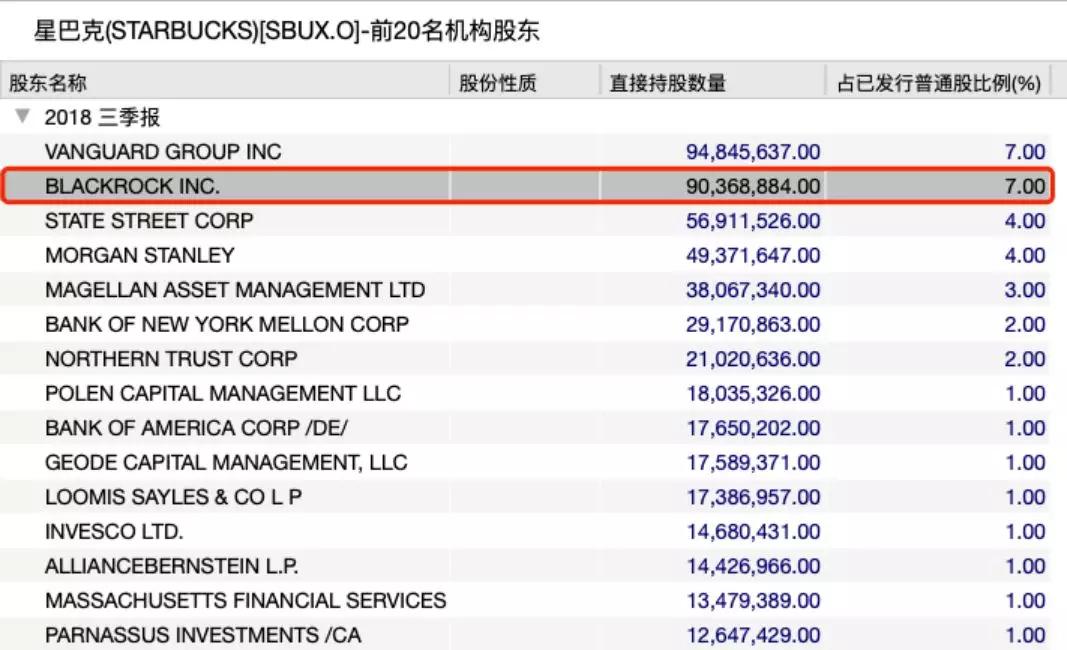Click 占已发行普通股比例(%) column header
Image resolution: width=1067 pixels, height=650 pixels.
point(939,83)
